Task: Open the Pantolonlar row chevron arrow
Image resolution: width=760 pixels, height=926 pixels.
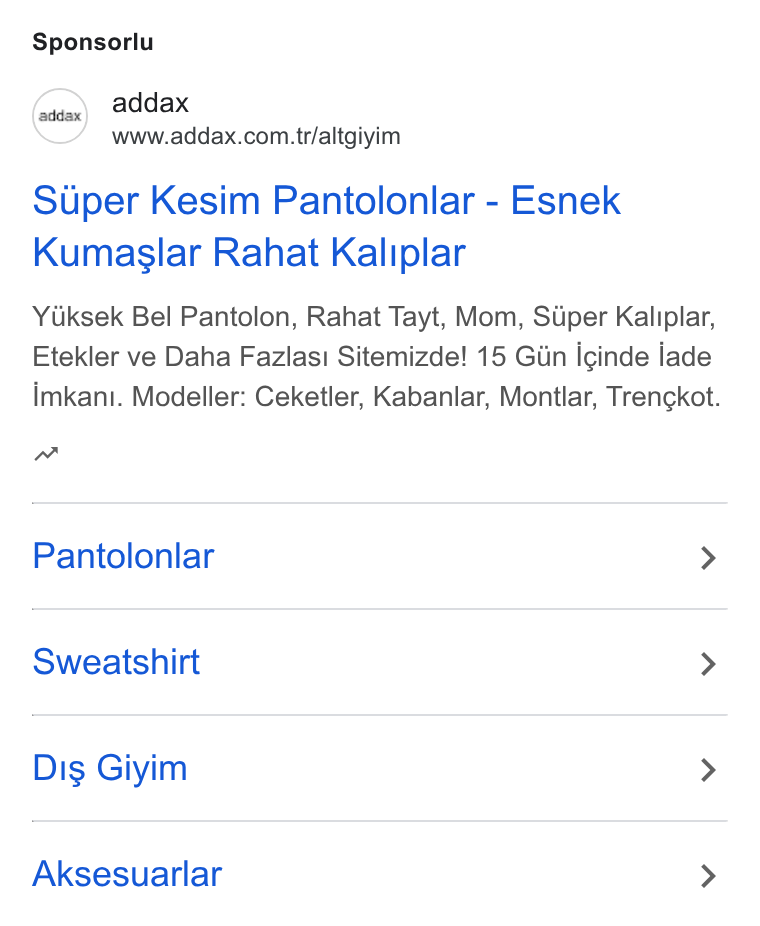Action: click(708, 557)
